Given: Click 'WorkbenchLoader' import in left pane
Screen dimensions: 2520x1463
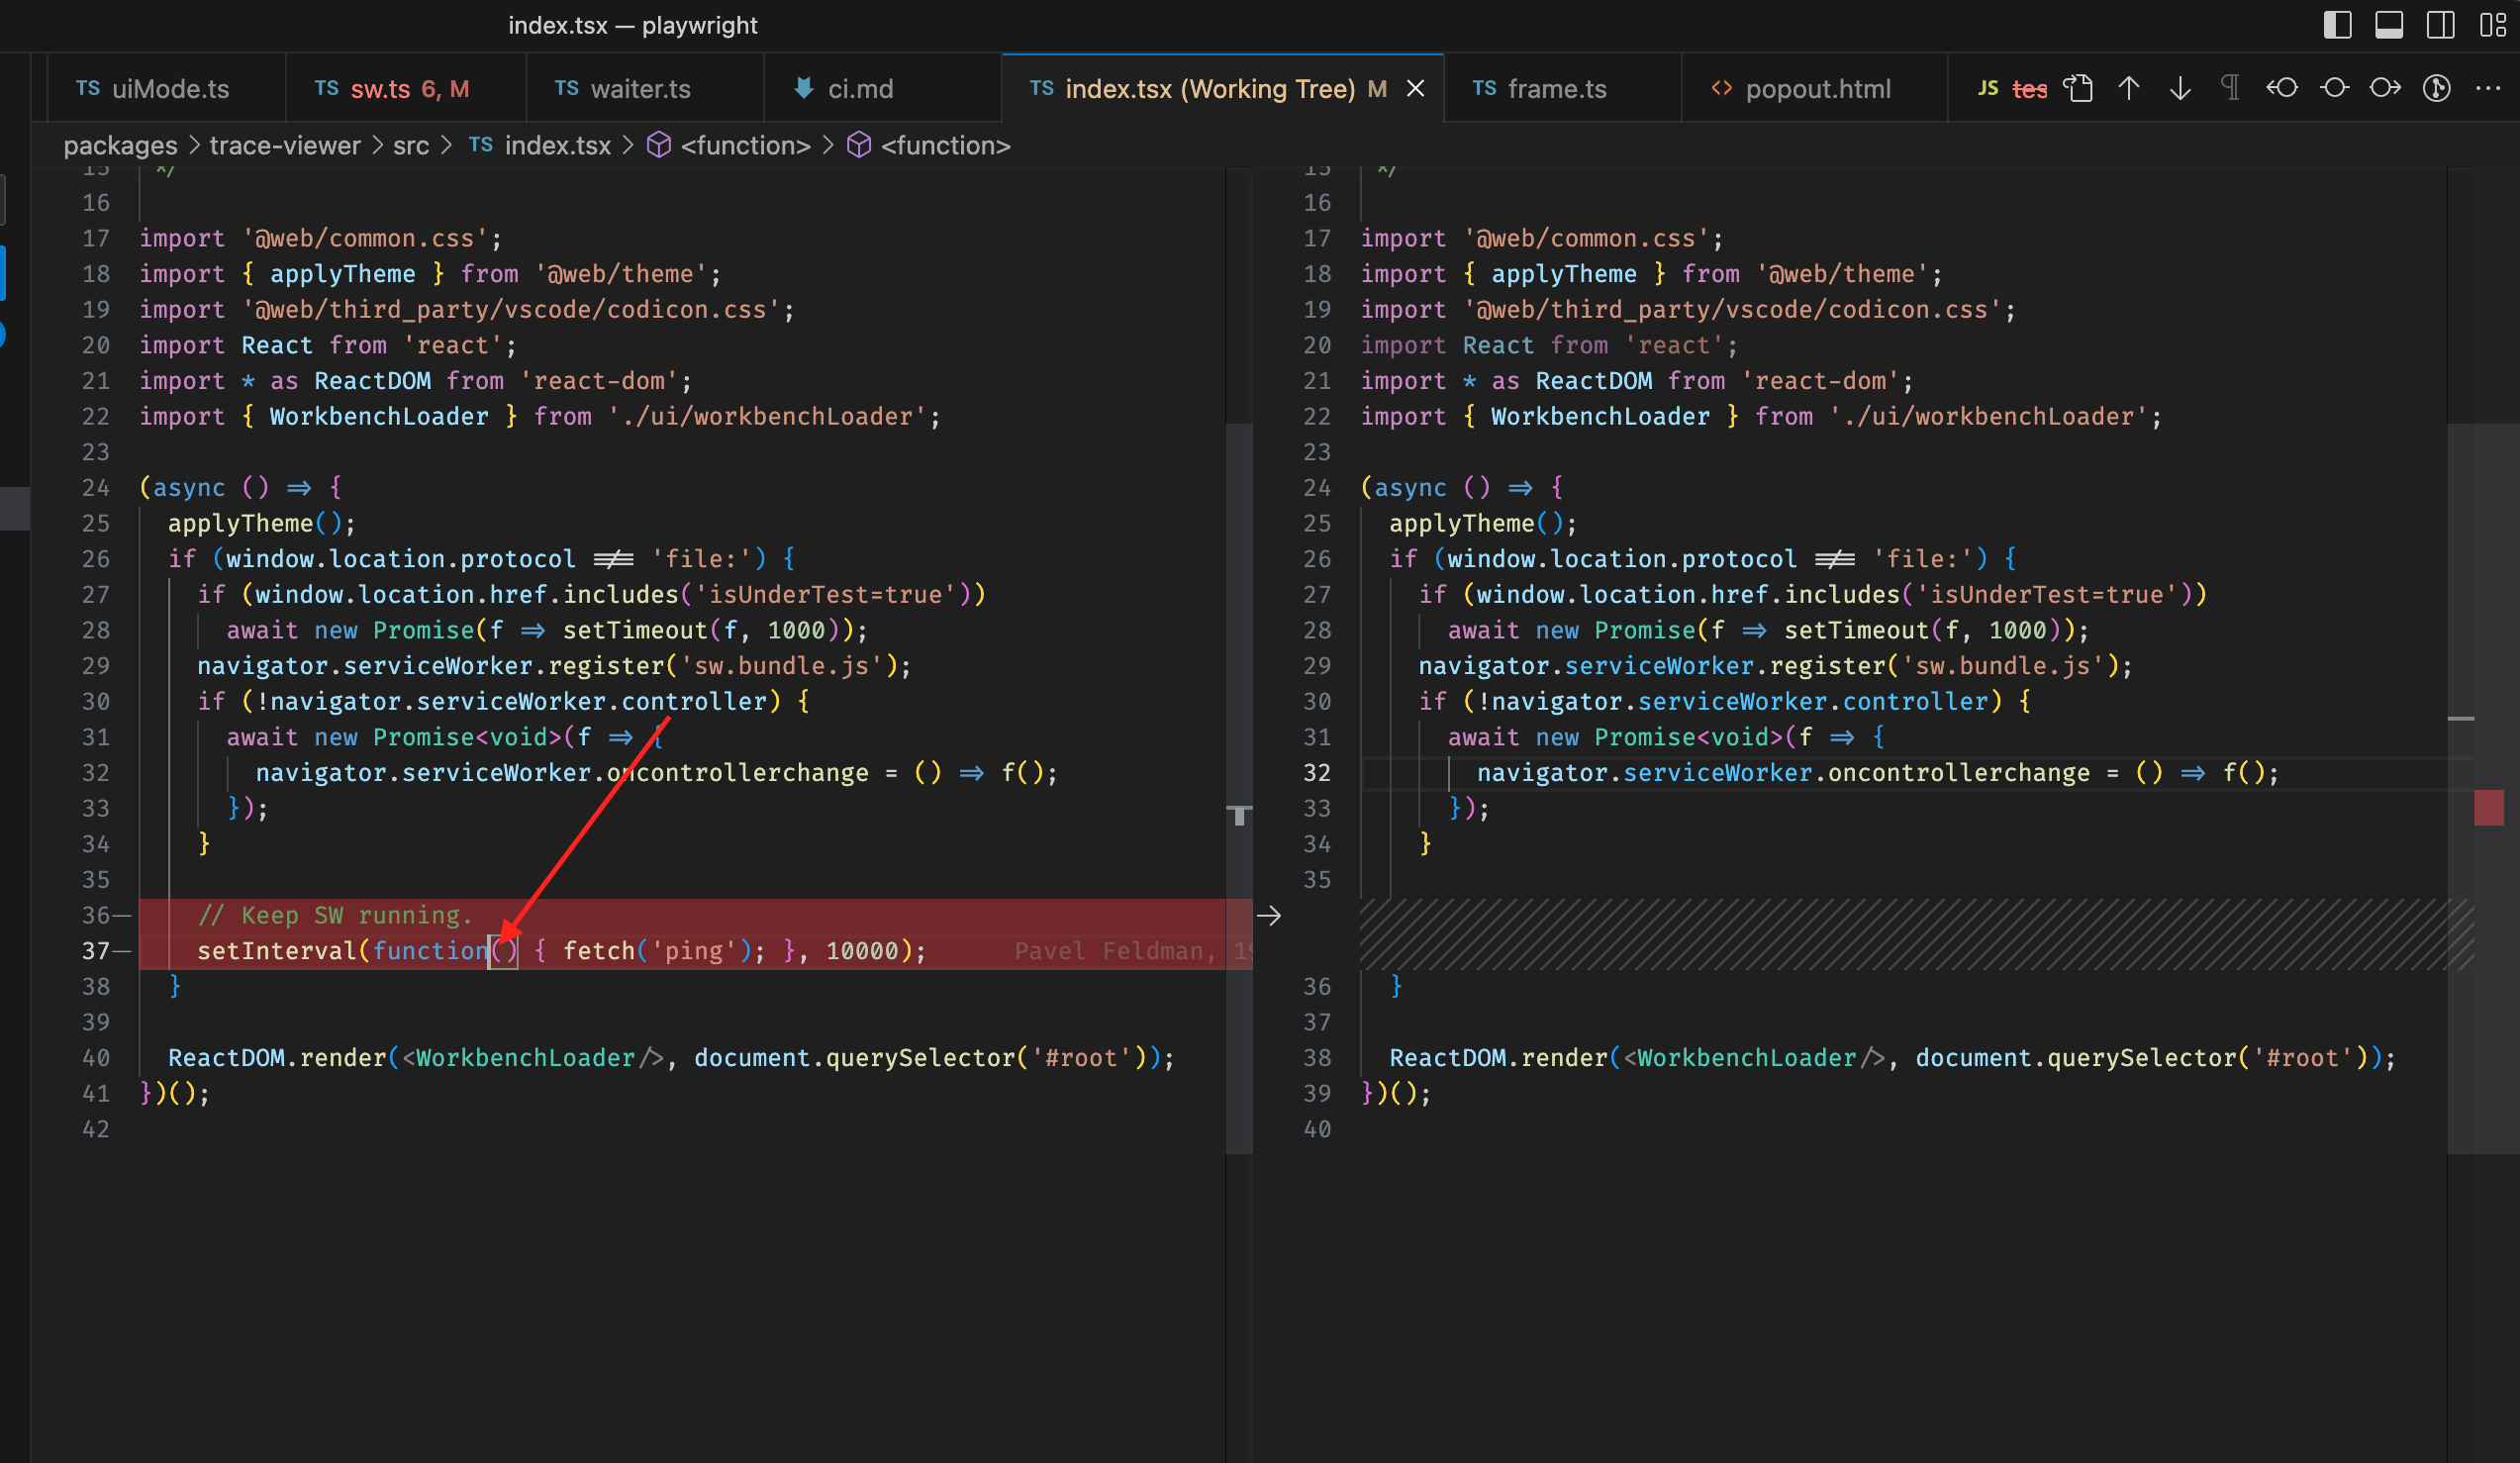Looking at the screenshot, I should (x=379, y=416).
